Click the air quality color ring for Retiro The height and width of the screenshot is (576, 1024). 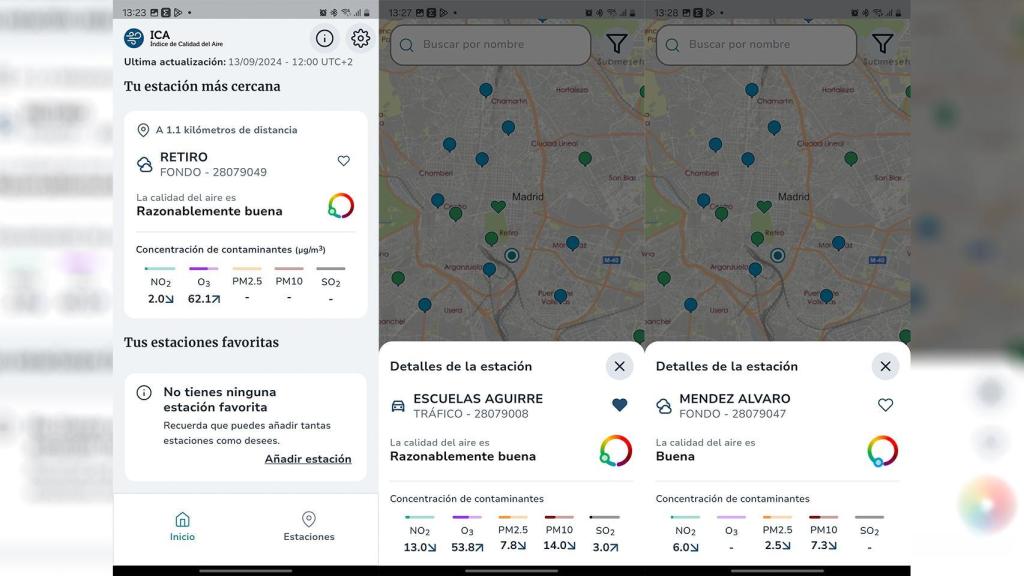coord(341,204)
